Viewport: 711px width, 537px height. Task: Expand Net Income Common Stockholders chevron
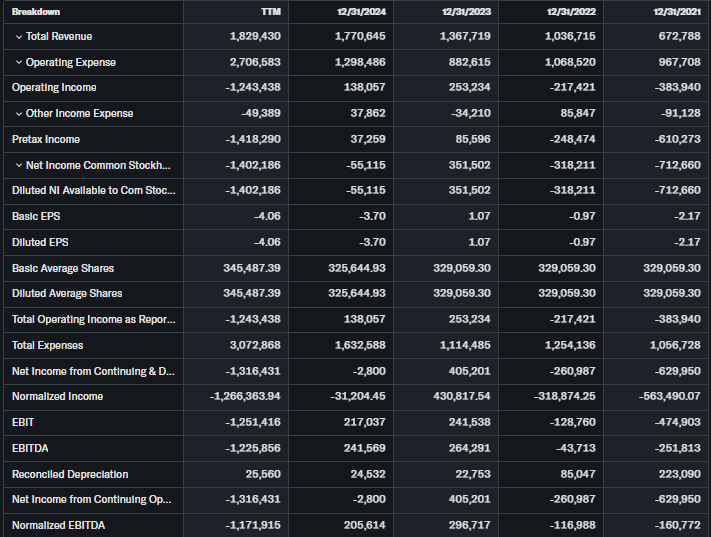click(x=18, y=165)
